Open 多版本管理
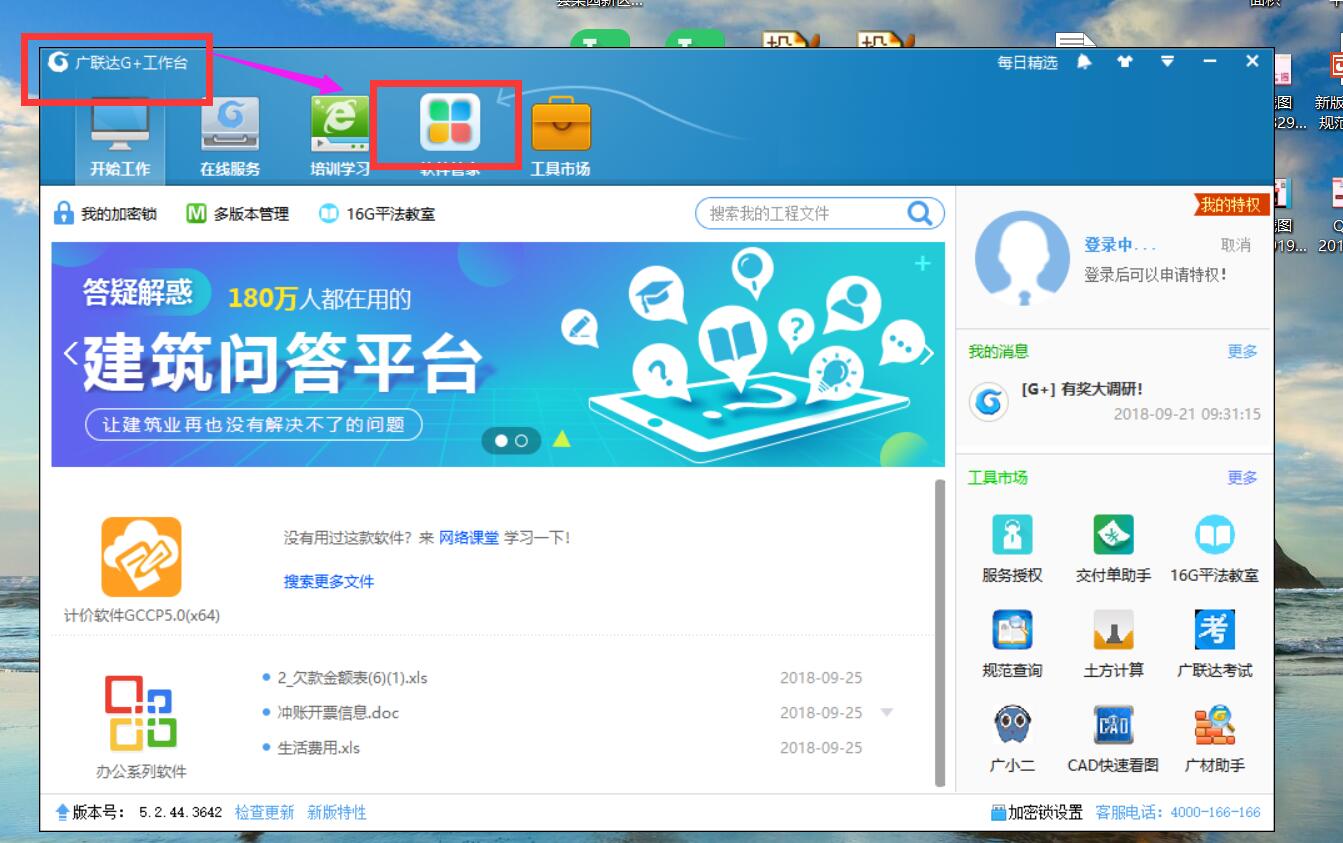Screen dimensions: 1343x843 pos(237,213)
